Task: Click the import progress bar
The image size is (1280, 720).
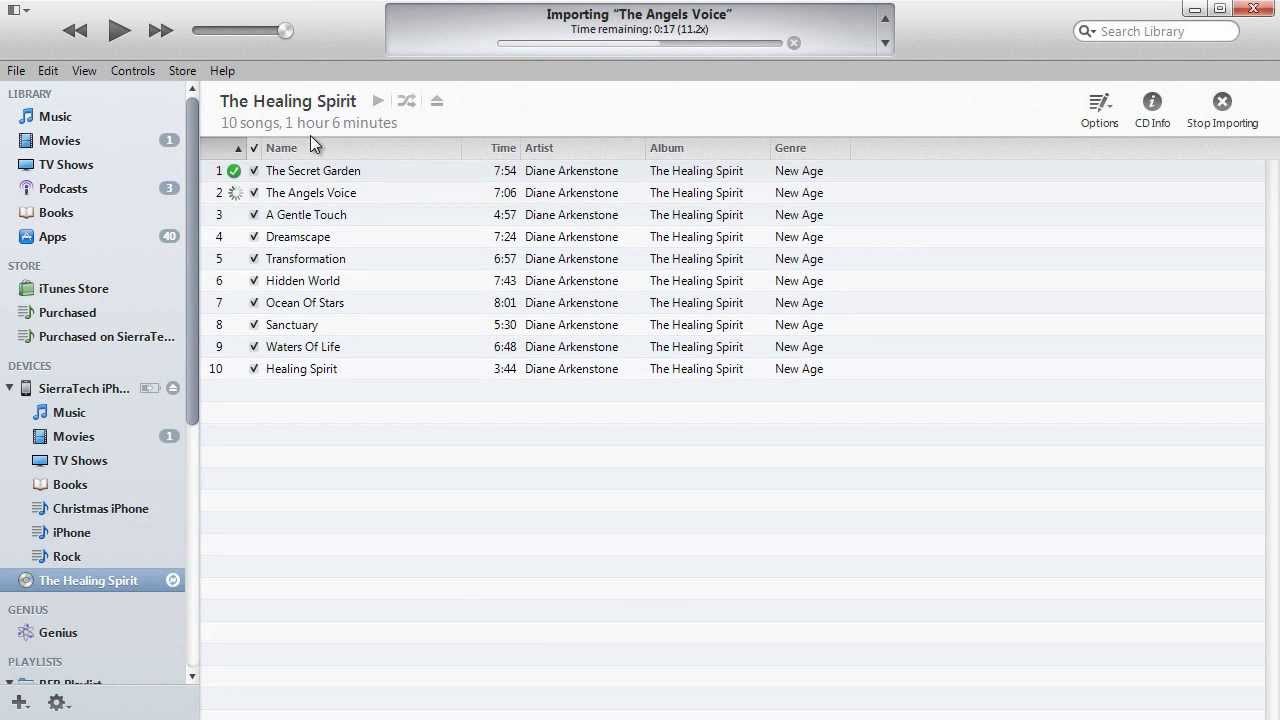Action: click(x=639, y=43)
